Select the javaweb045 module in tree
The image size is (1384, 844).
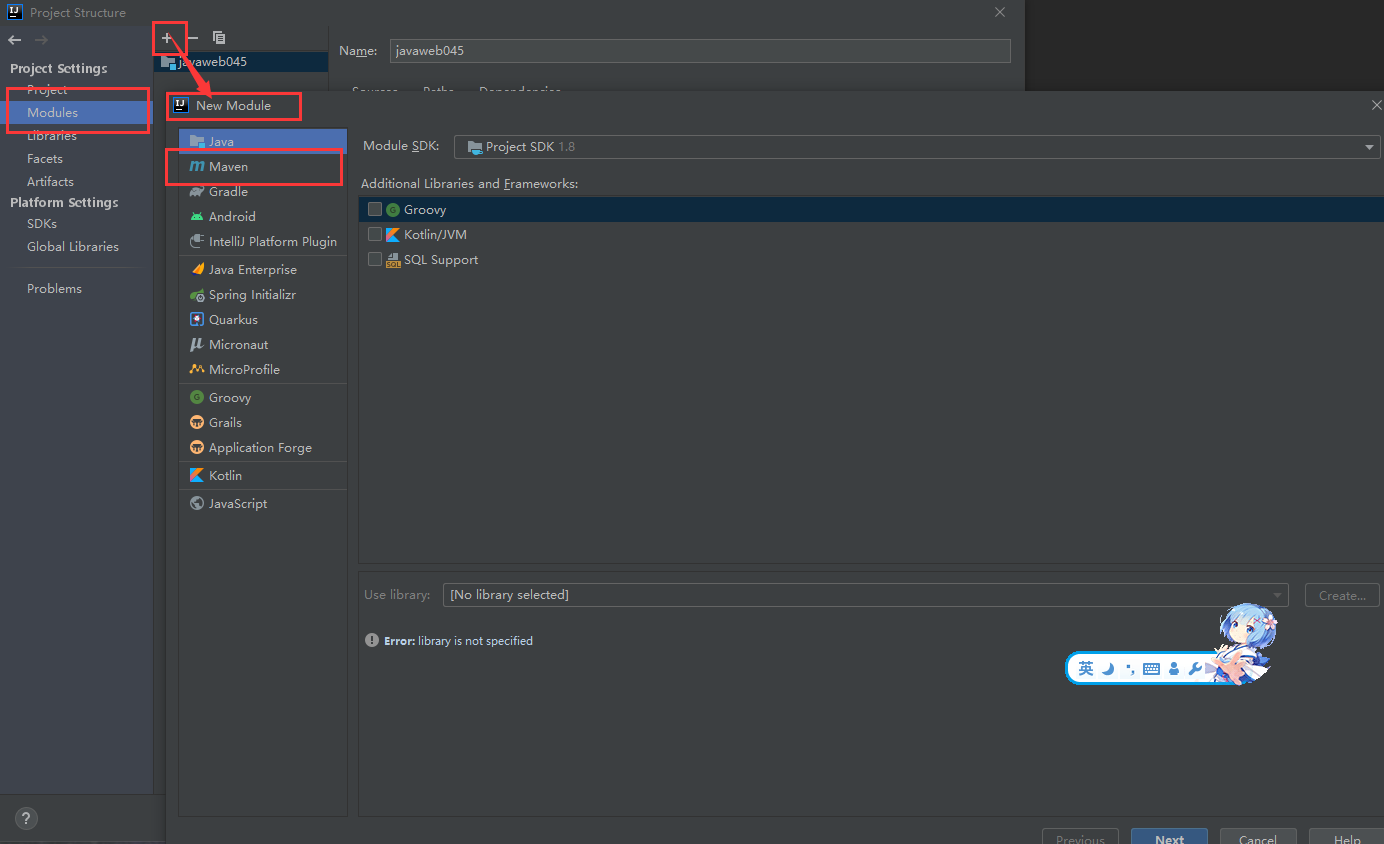[x=241, y=61]
